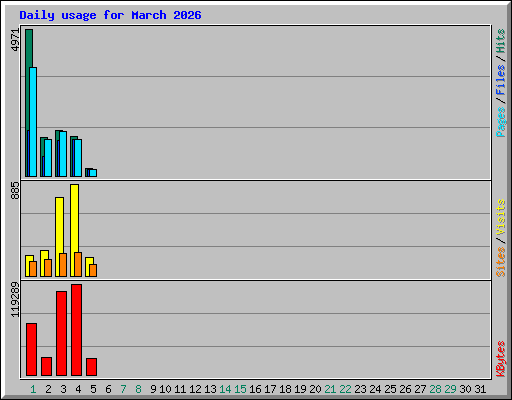Click the tallest red KBytes bar for day 4
The width and height of the screenshot is (512, 400).
[76, 330]
